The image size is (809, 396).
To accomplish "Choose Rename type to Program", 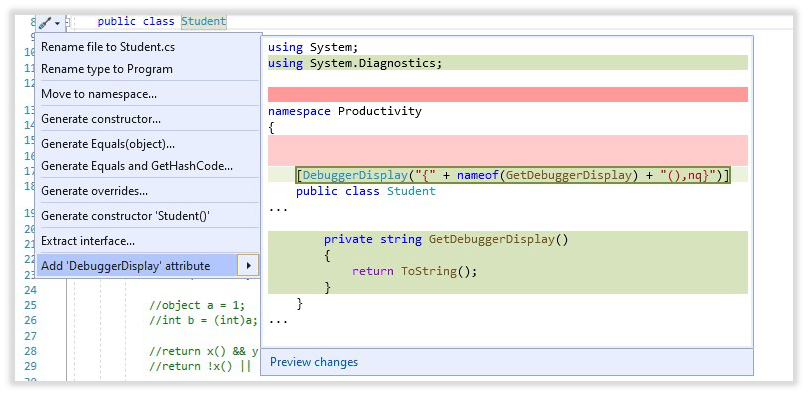I will [x=107, y=69].
